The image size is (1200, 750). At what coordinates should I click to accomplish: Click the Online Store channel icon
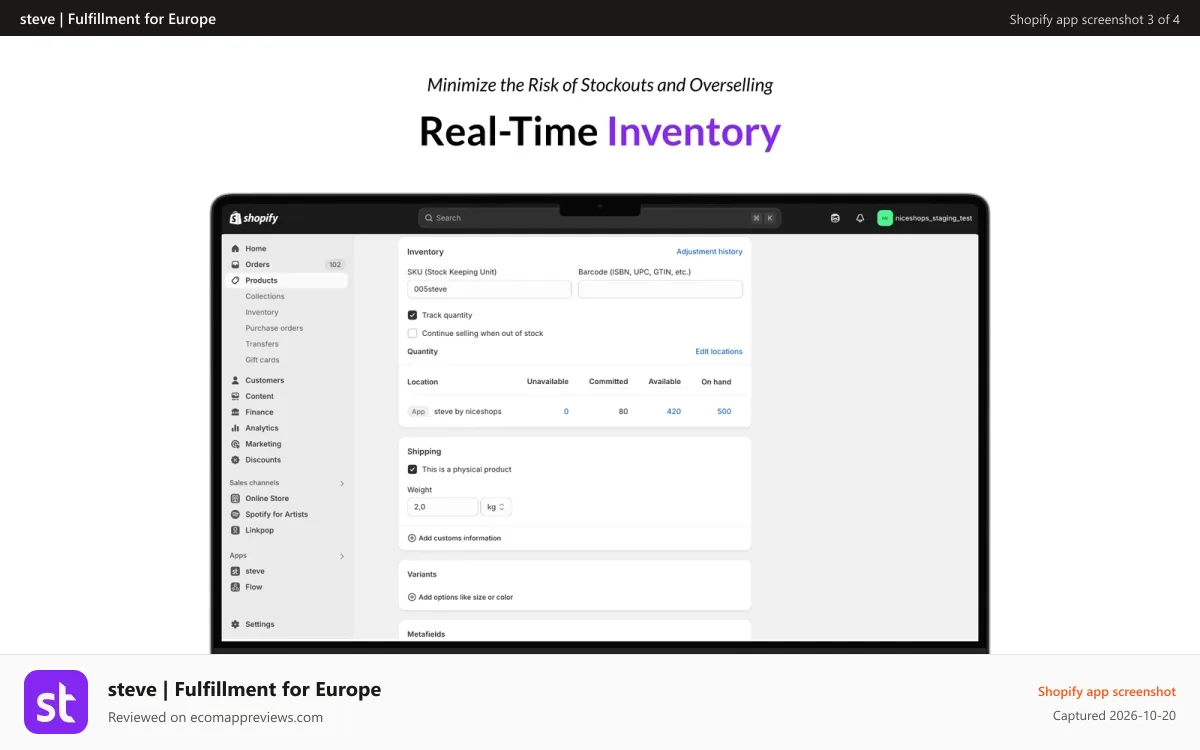pyautogui.click(x=235, y=498)
